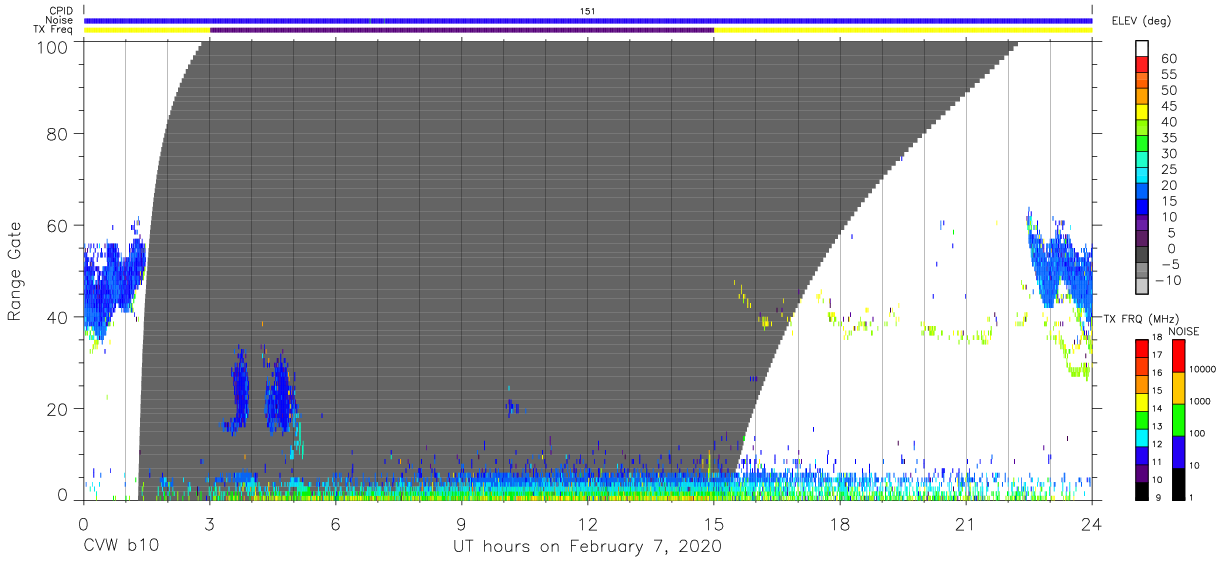Click the '35' label on ELEV scale
This screenshot has width=1228, height=567.
click(x=1170, y=138)
